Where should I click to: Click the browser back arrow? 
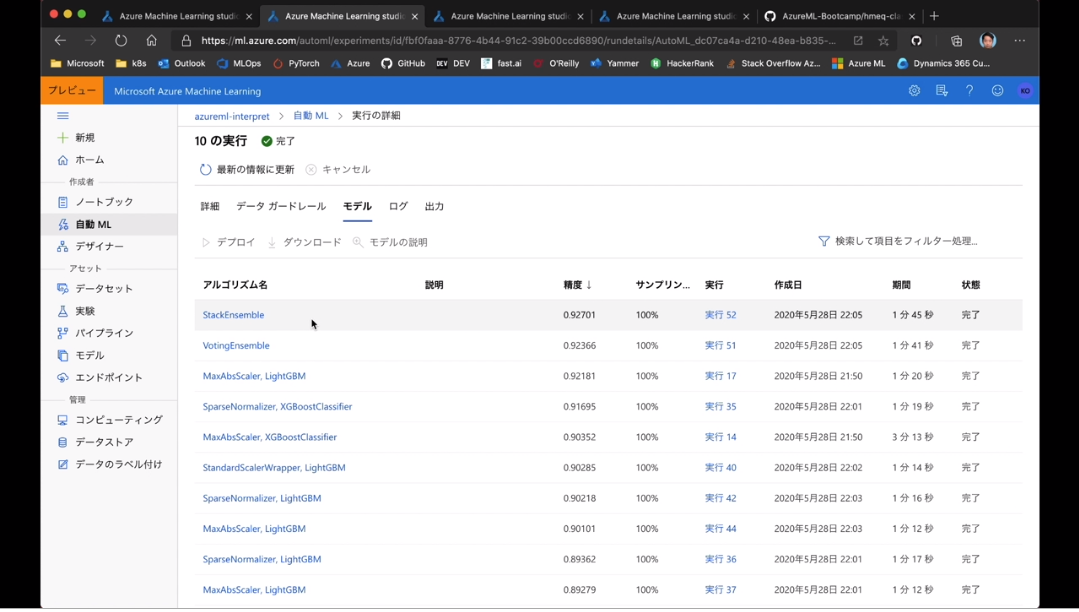[x=61, y=41]
